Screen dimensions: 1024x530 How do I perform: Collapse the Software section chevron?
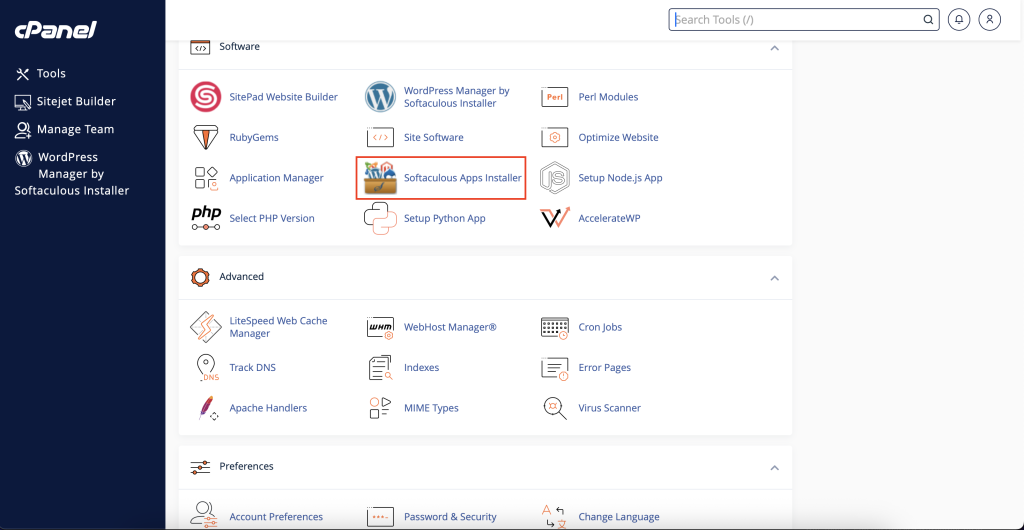[x=775, y=48]
